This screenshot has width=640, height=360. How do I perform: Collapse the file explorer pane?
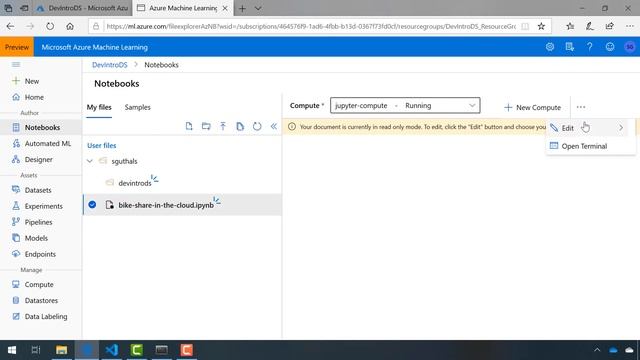coord(274,126)
